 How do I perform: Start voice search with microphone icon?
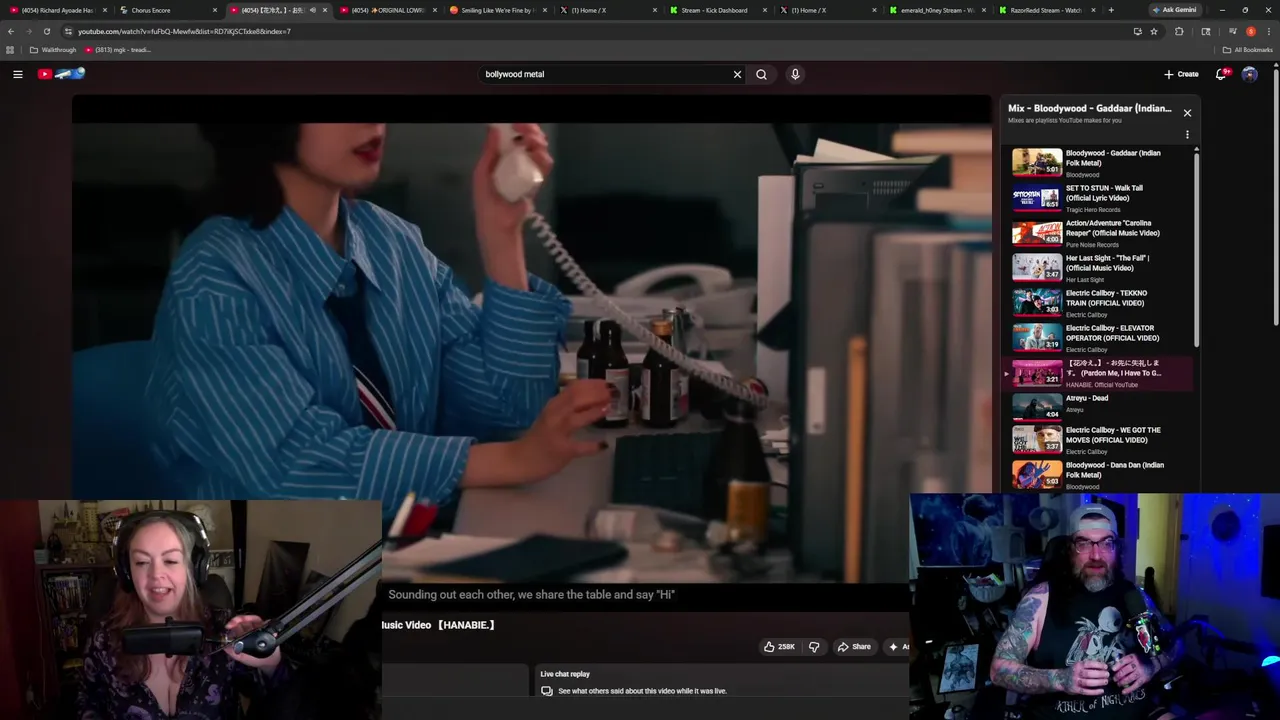795,74
